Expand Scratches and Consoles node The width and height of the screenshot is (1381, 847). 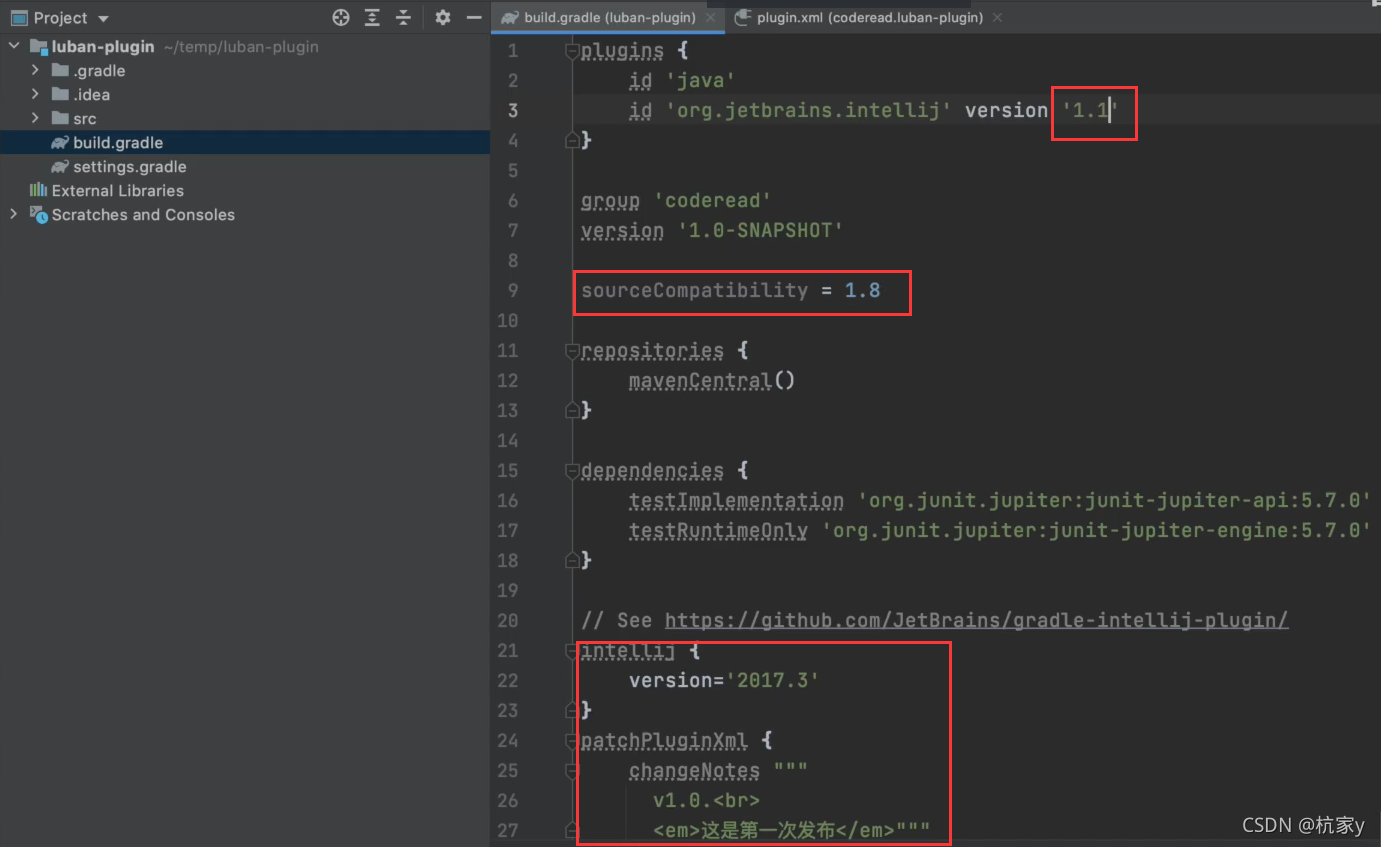click(14, 214)
